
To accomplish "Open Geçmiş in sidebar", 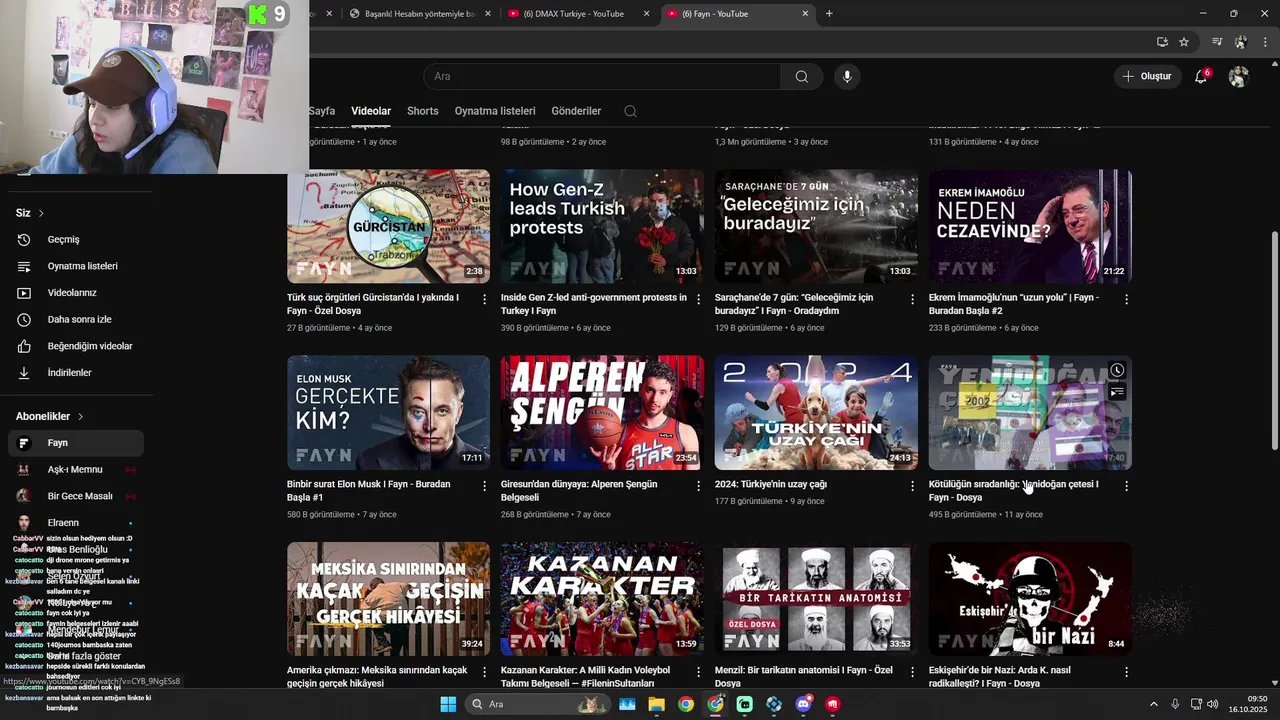I will (76, 240).
